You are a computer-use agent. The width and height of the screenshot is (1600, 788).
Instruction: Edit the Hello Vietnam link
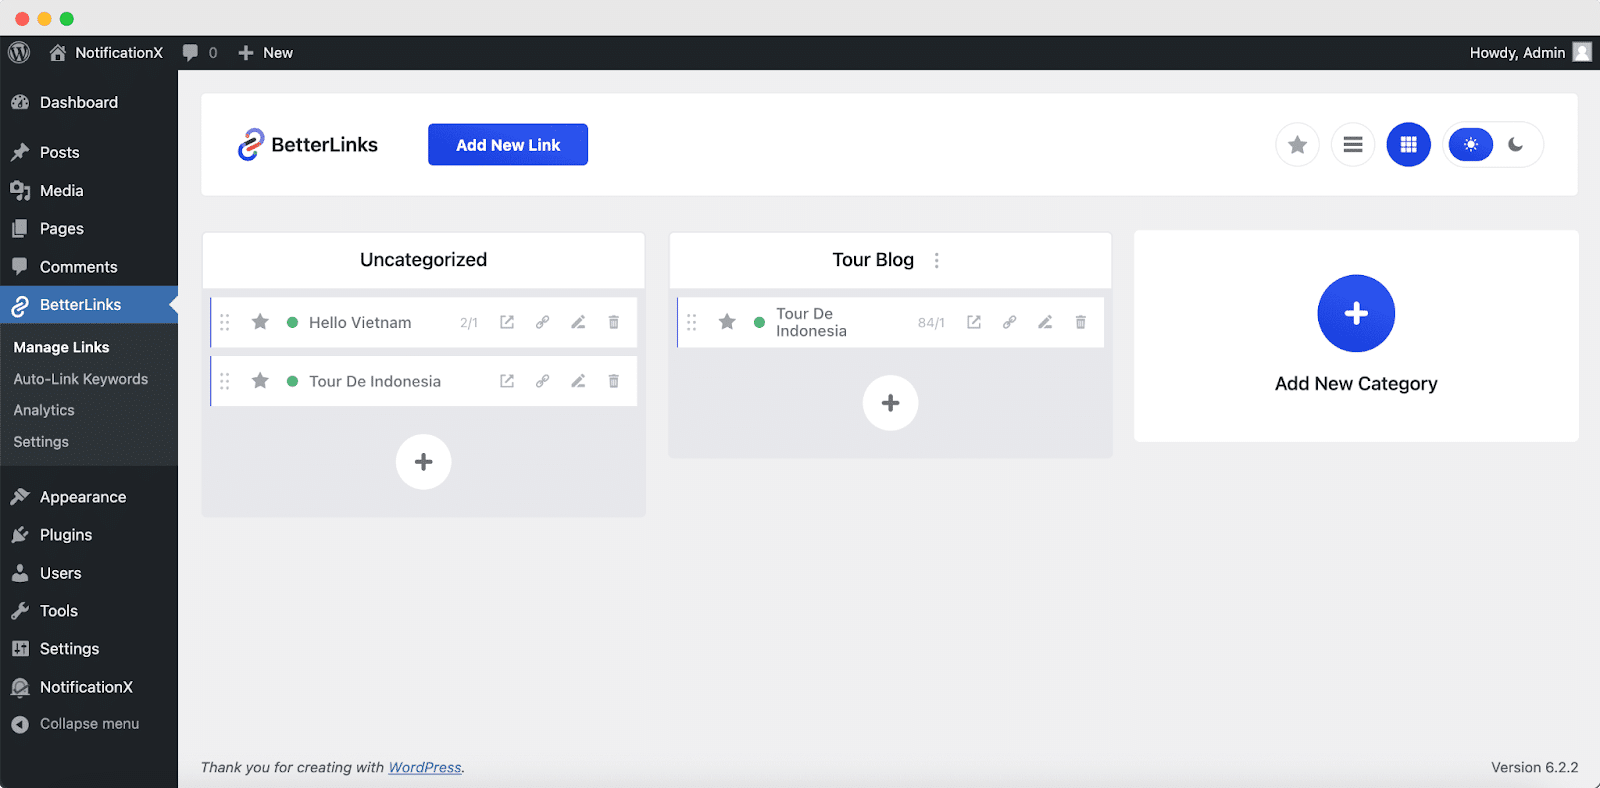[578, 322]
